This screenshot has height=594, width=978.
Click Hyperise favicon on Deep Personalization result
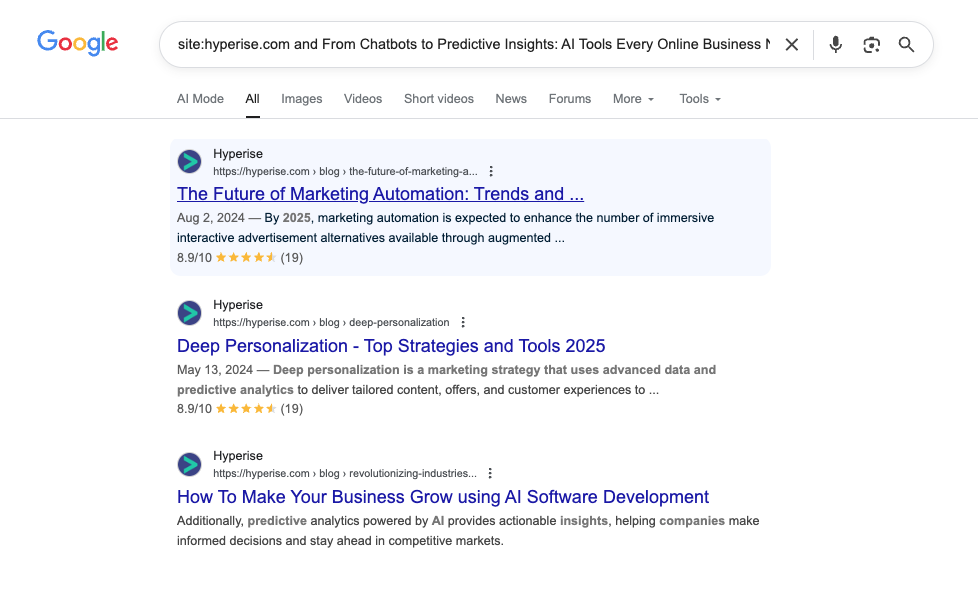coord(189,313)
